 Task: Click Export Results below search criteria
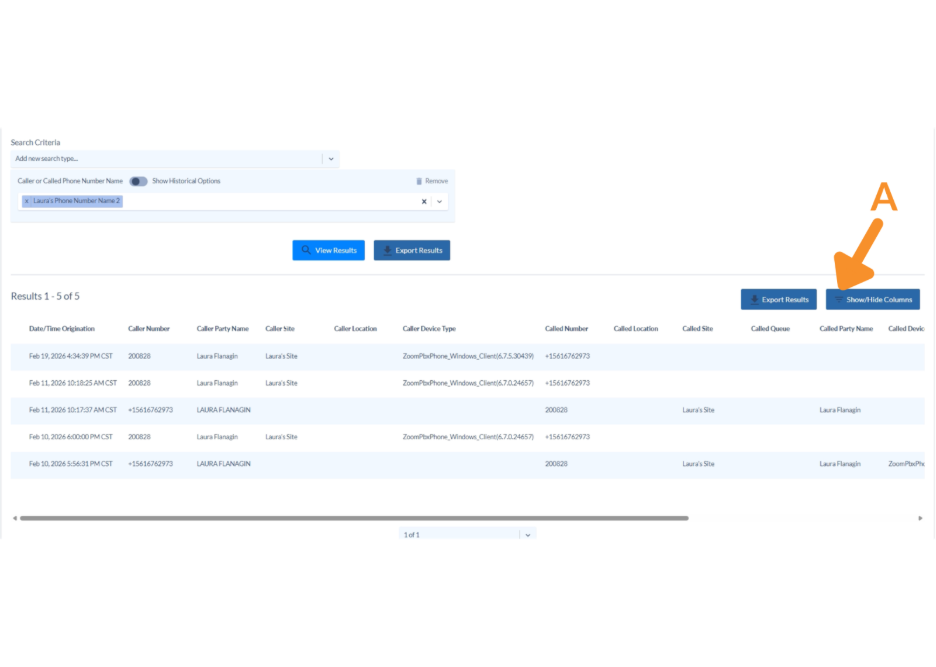[x=411, y=250]
